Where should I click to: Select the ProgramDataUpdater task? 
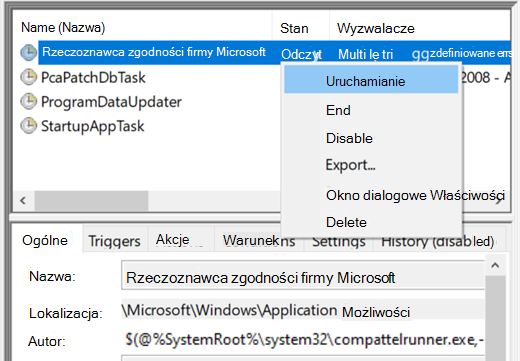(111, 102)
